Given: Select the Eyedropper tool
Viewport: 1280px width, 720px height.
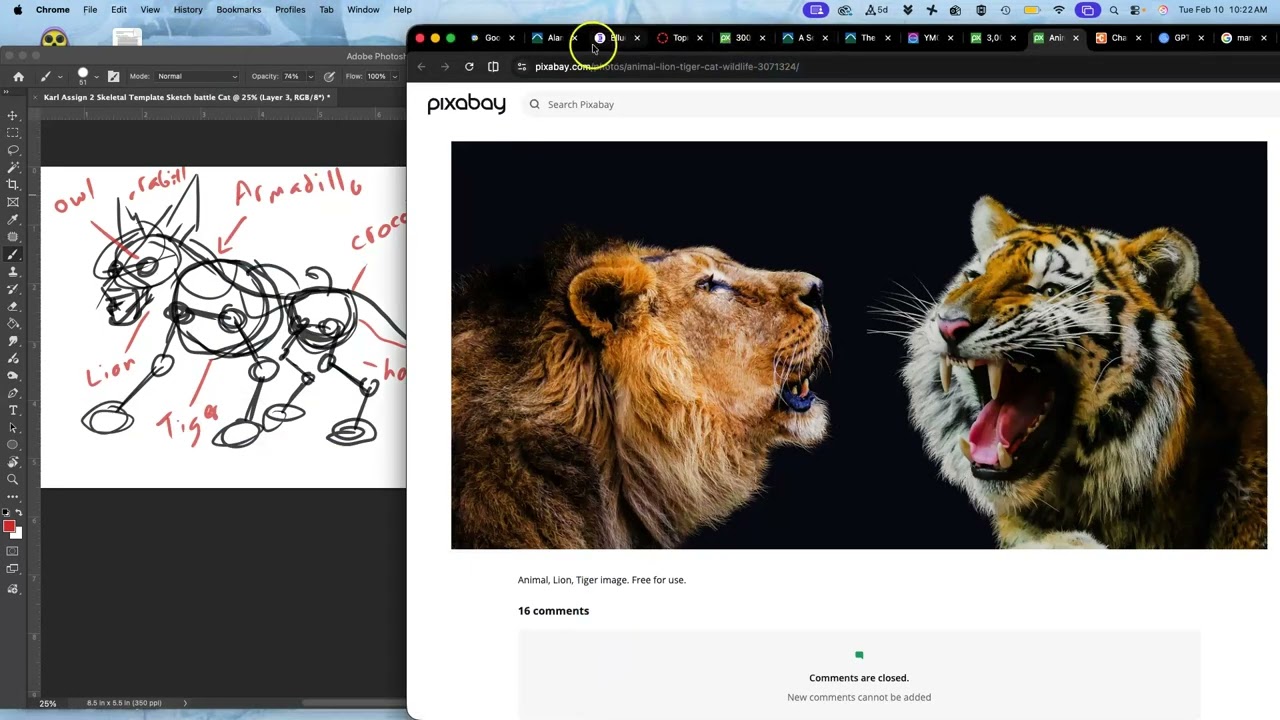Looking at the screenshot, I should click(x=13, y=219).
